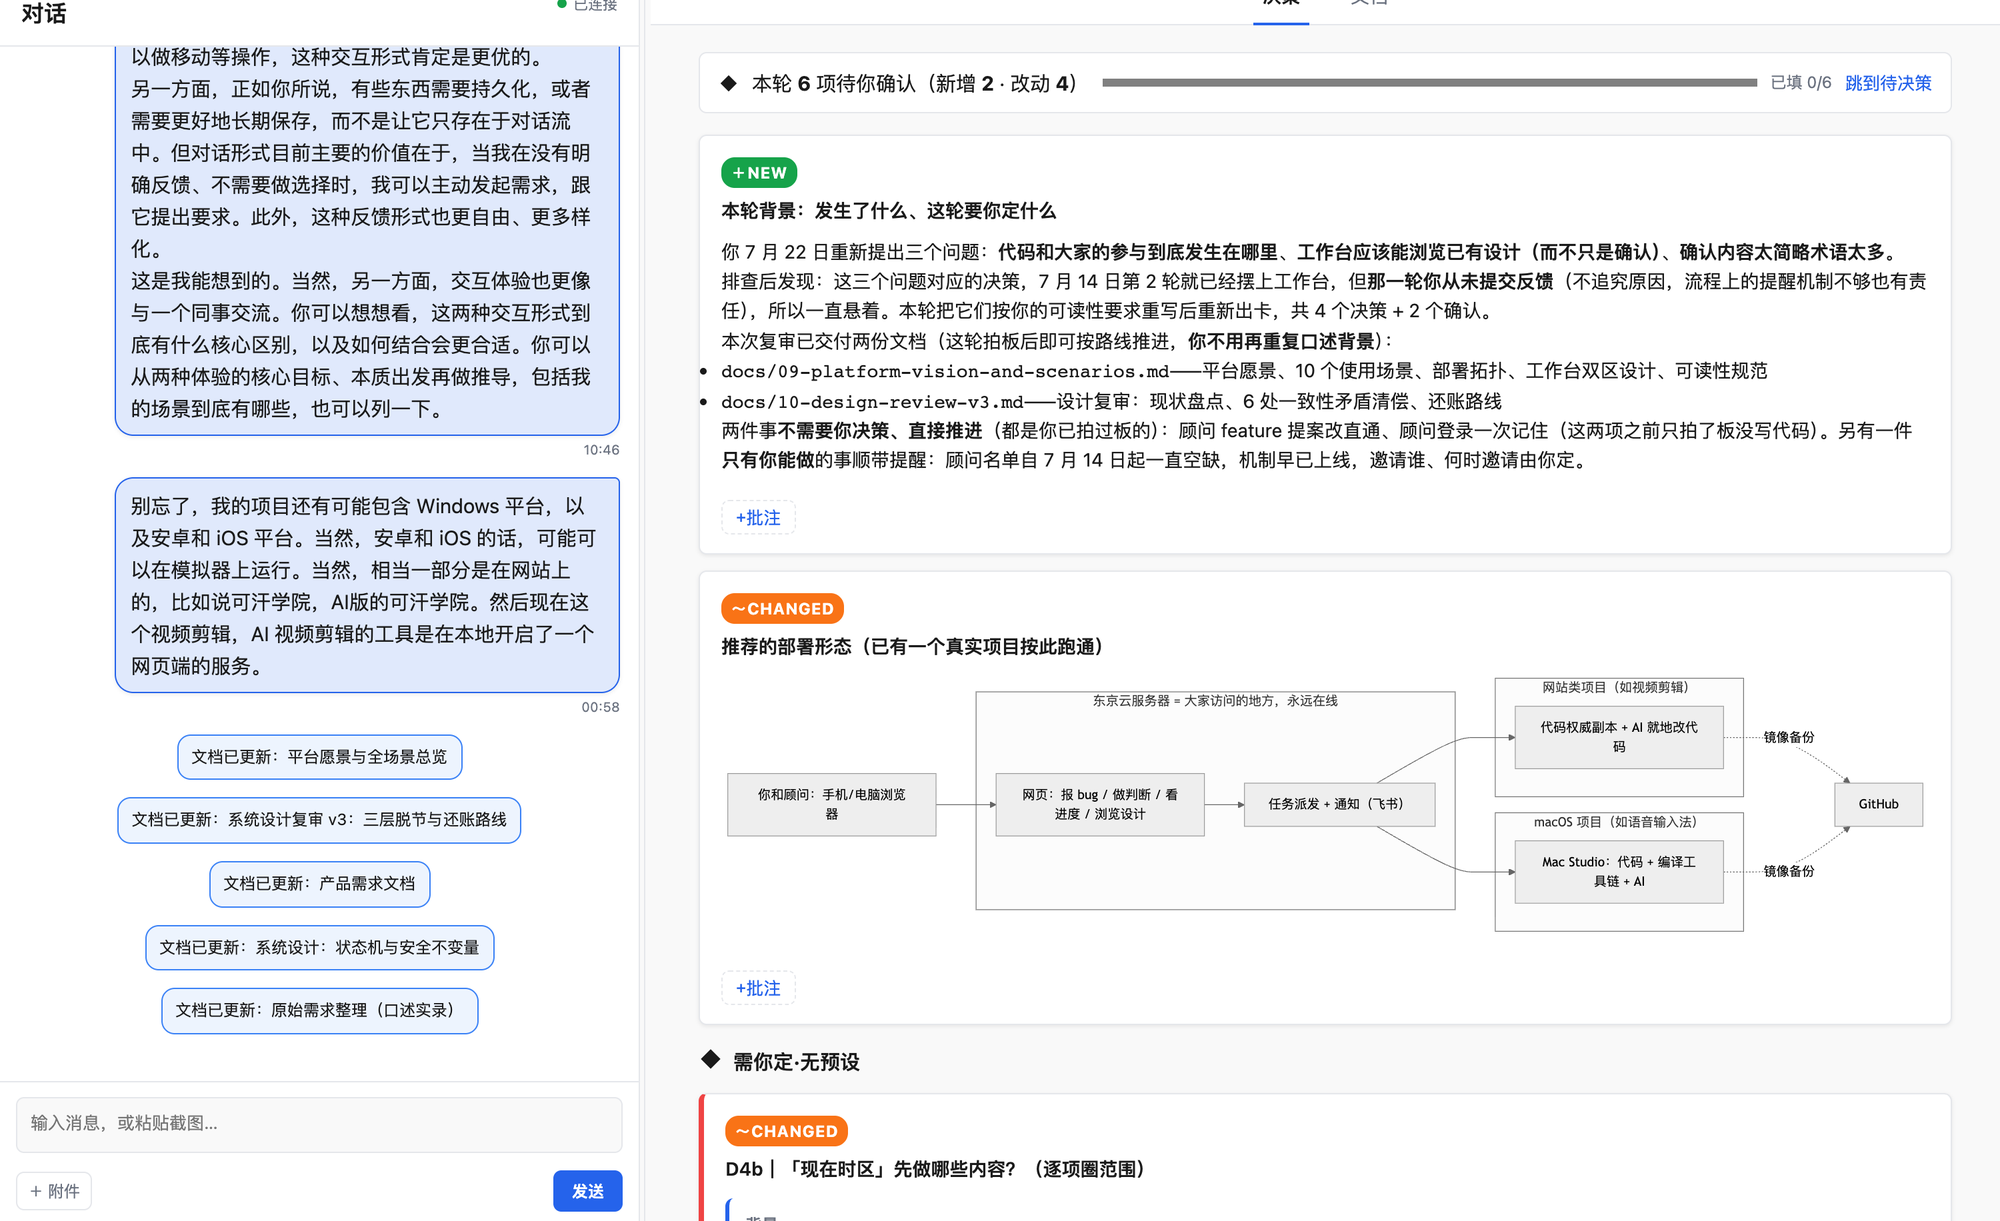Click the 发送 send button
Screen dimensions: 2000x1221
coord(587,1191)
